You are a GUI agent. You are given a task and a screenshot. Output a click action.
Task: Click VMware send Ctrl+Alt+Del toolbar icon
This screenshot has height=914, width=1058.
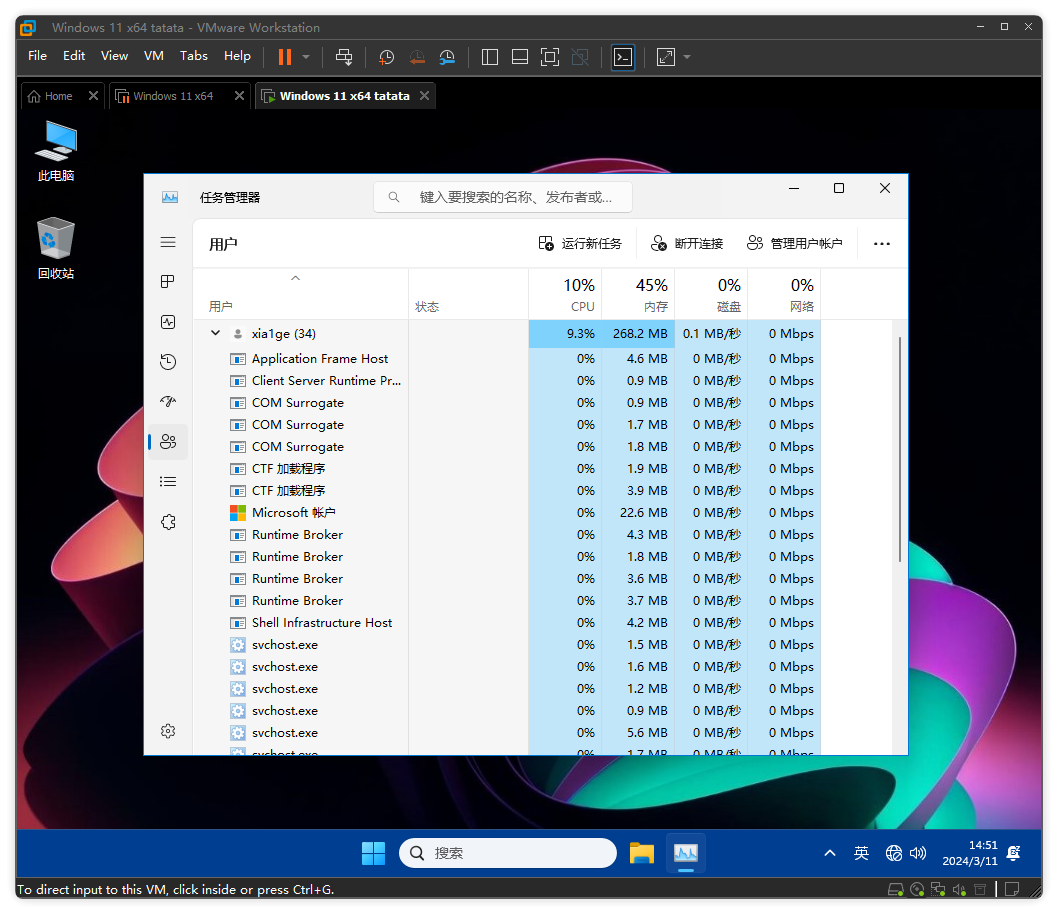click(x=344, y=57)
